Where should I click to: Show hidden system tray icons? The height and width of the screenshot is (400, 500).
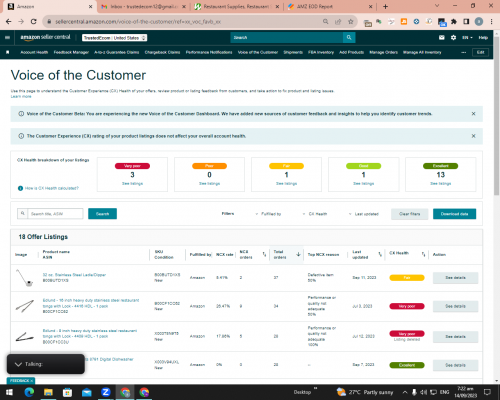click(x=405, y=392)
